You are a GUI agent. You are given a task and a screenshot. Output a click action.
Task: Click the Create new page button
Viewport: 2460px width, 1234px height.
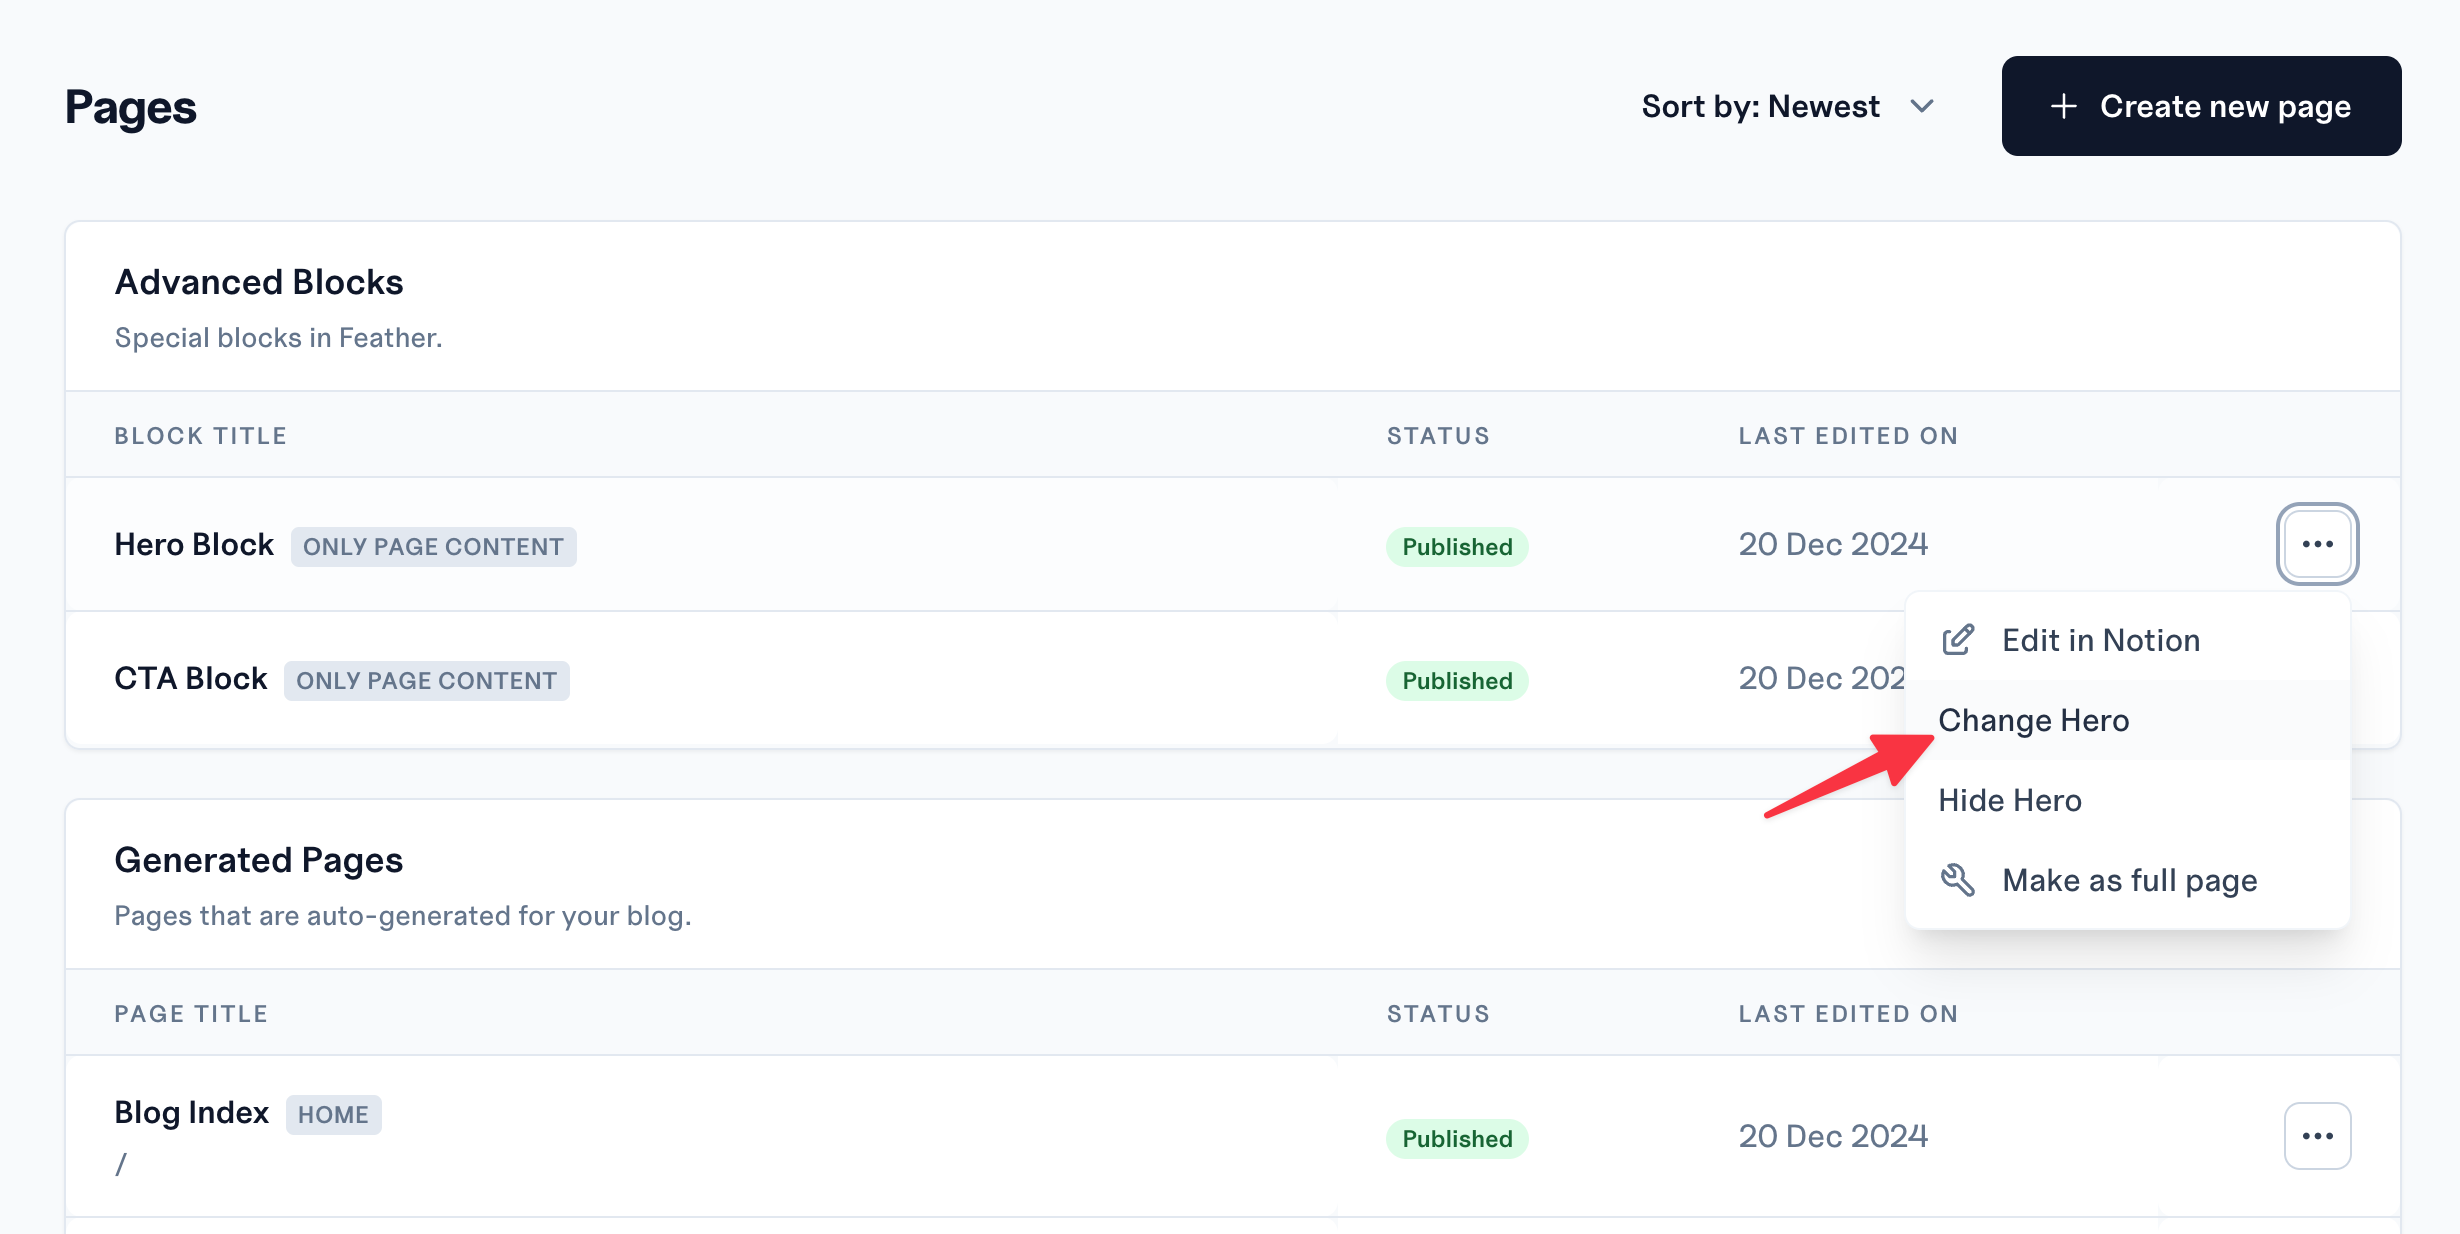point(2200,106)
